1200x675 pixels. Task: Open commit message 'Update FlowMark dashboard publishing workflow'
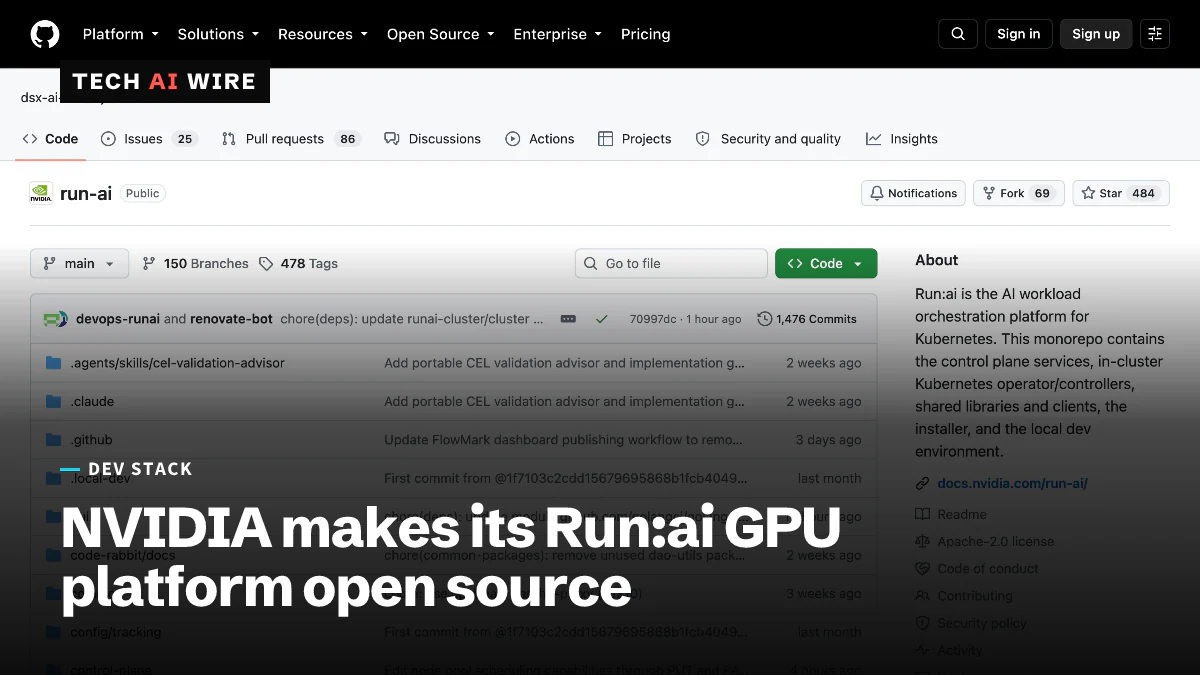(x=563, y=439)
